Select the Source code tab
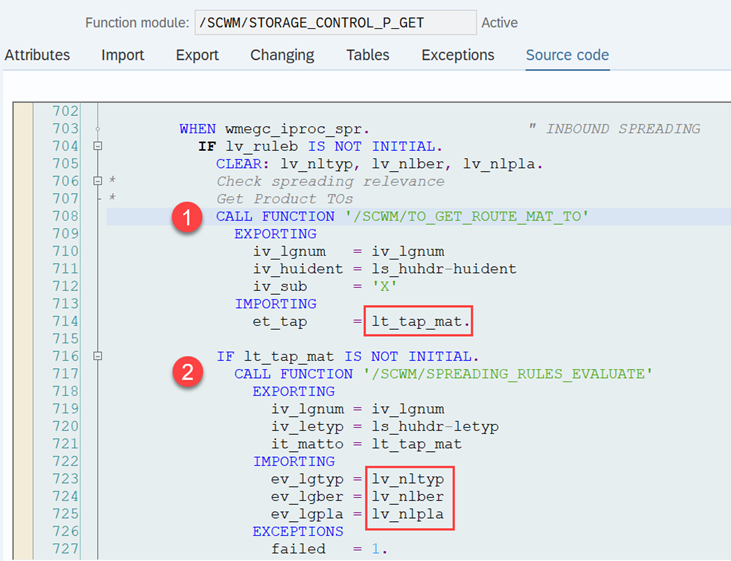731x561 pixels. (567, 55)
